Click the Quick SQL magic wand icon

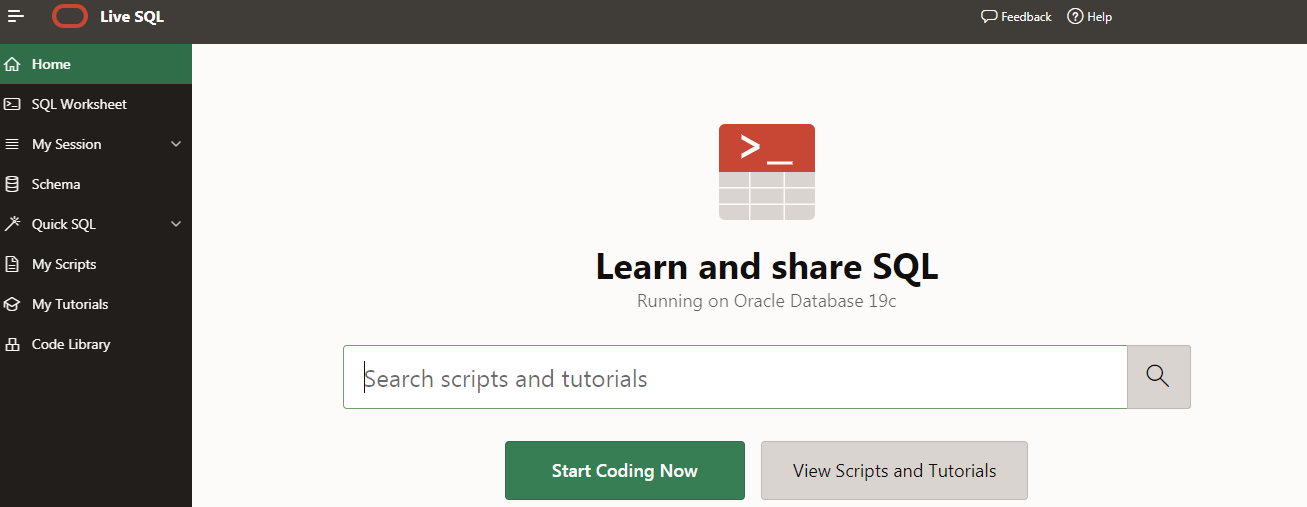(x=12, y=224)
